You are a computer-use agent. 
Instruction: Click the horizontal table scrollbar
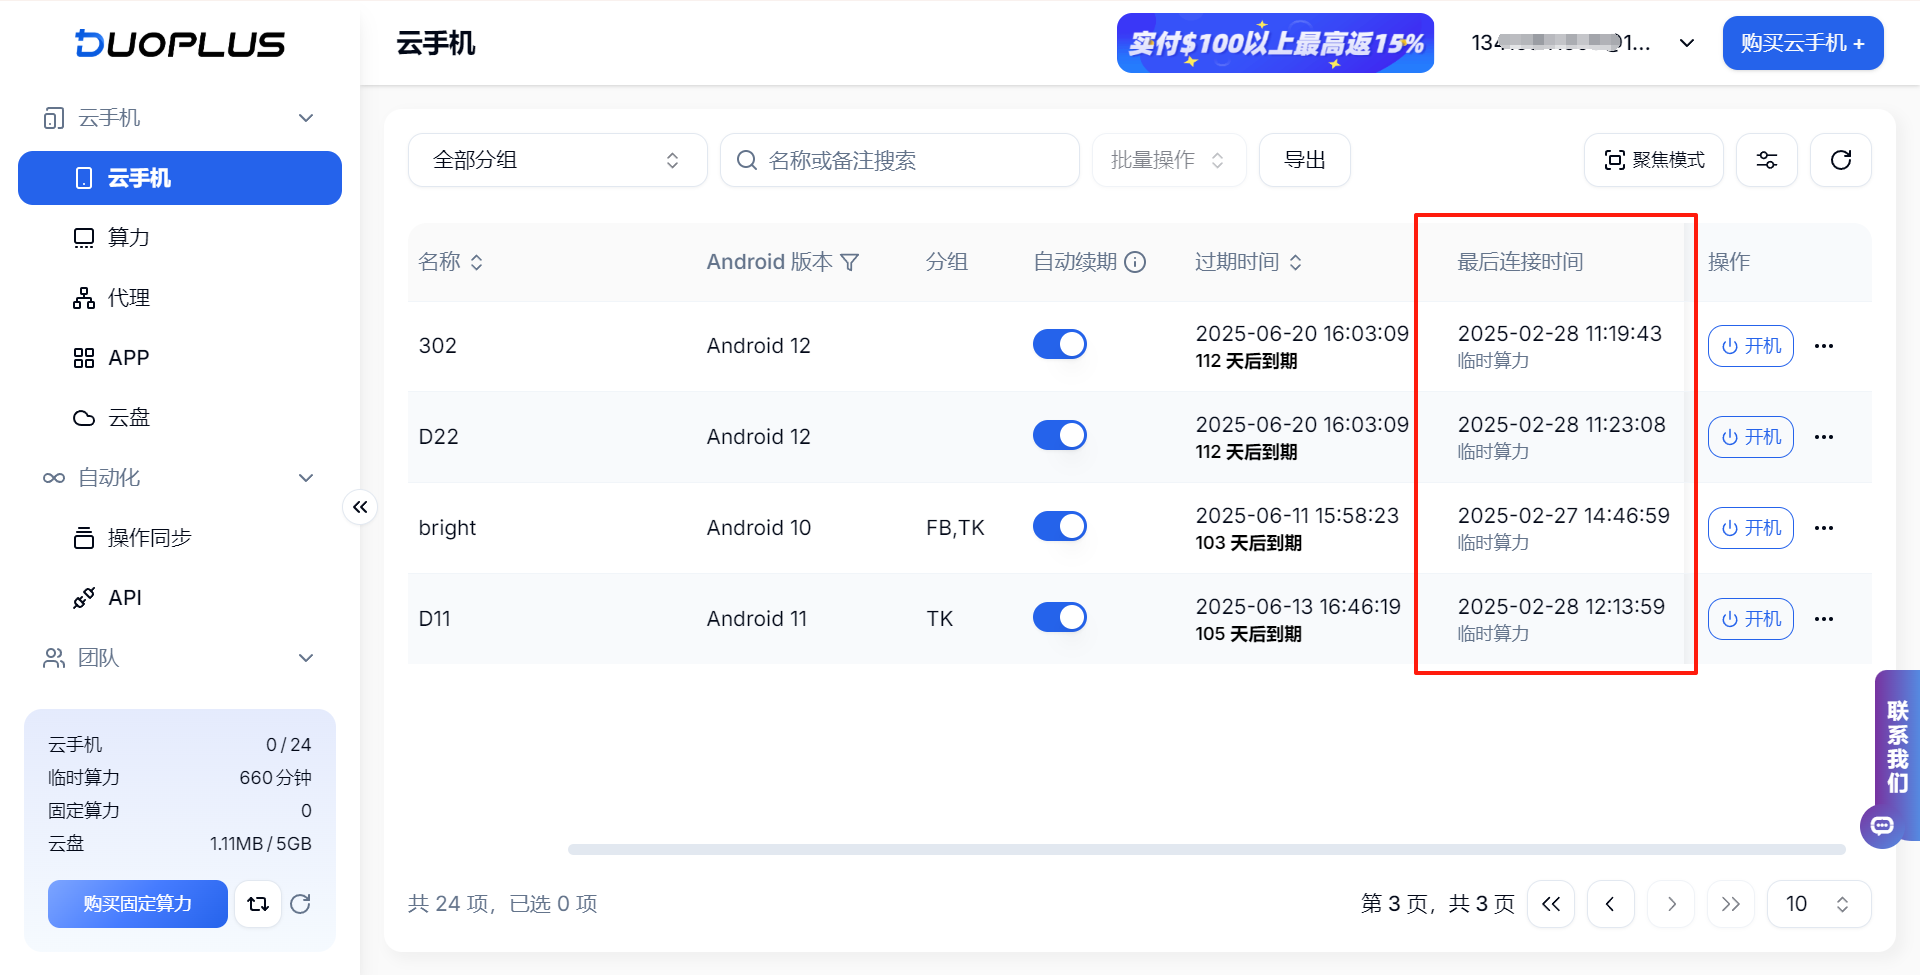1206,850
